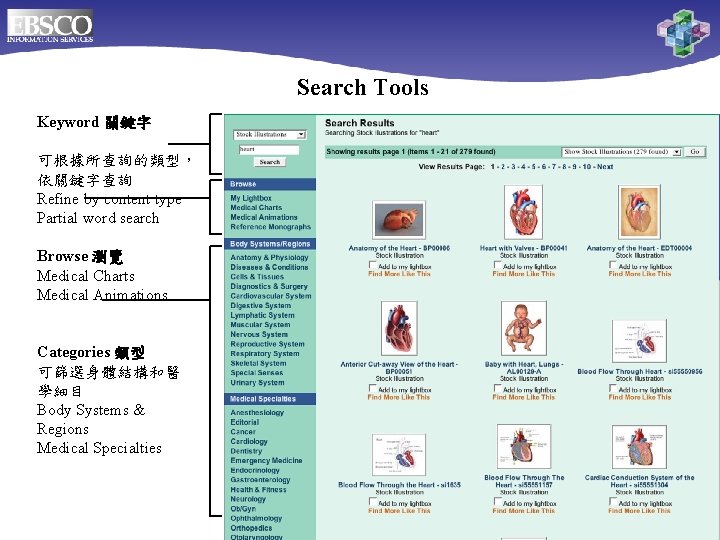Open Endocrinology specialty
720x540 pixels.
(x=255, y=470)
